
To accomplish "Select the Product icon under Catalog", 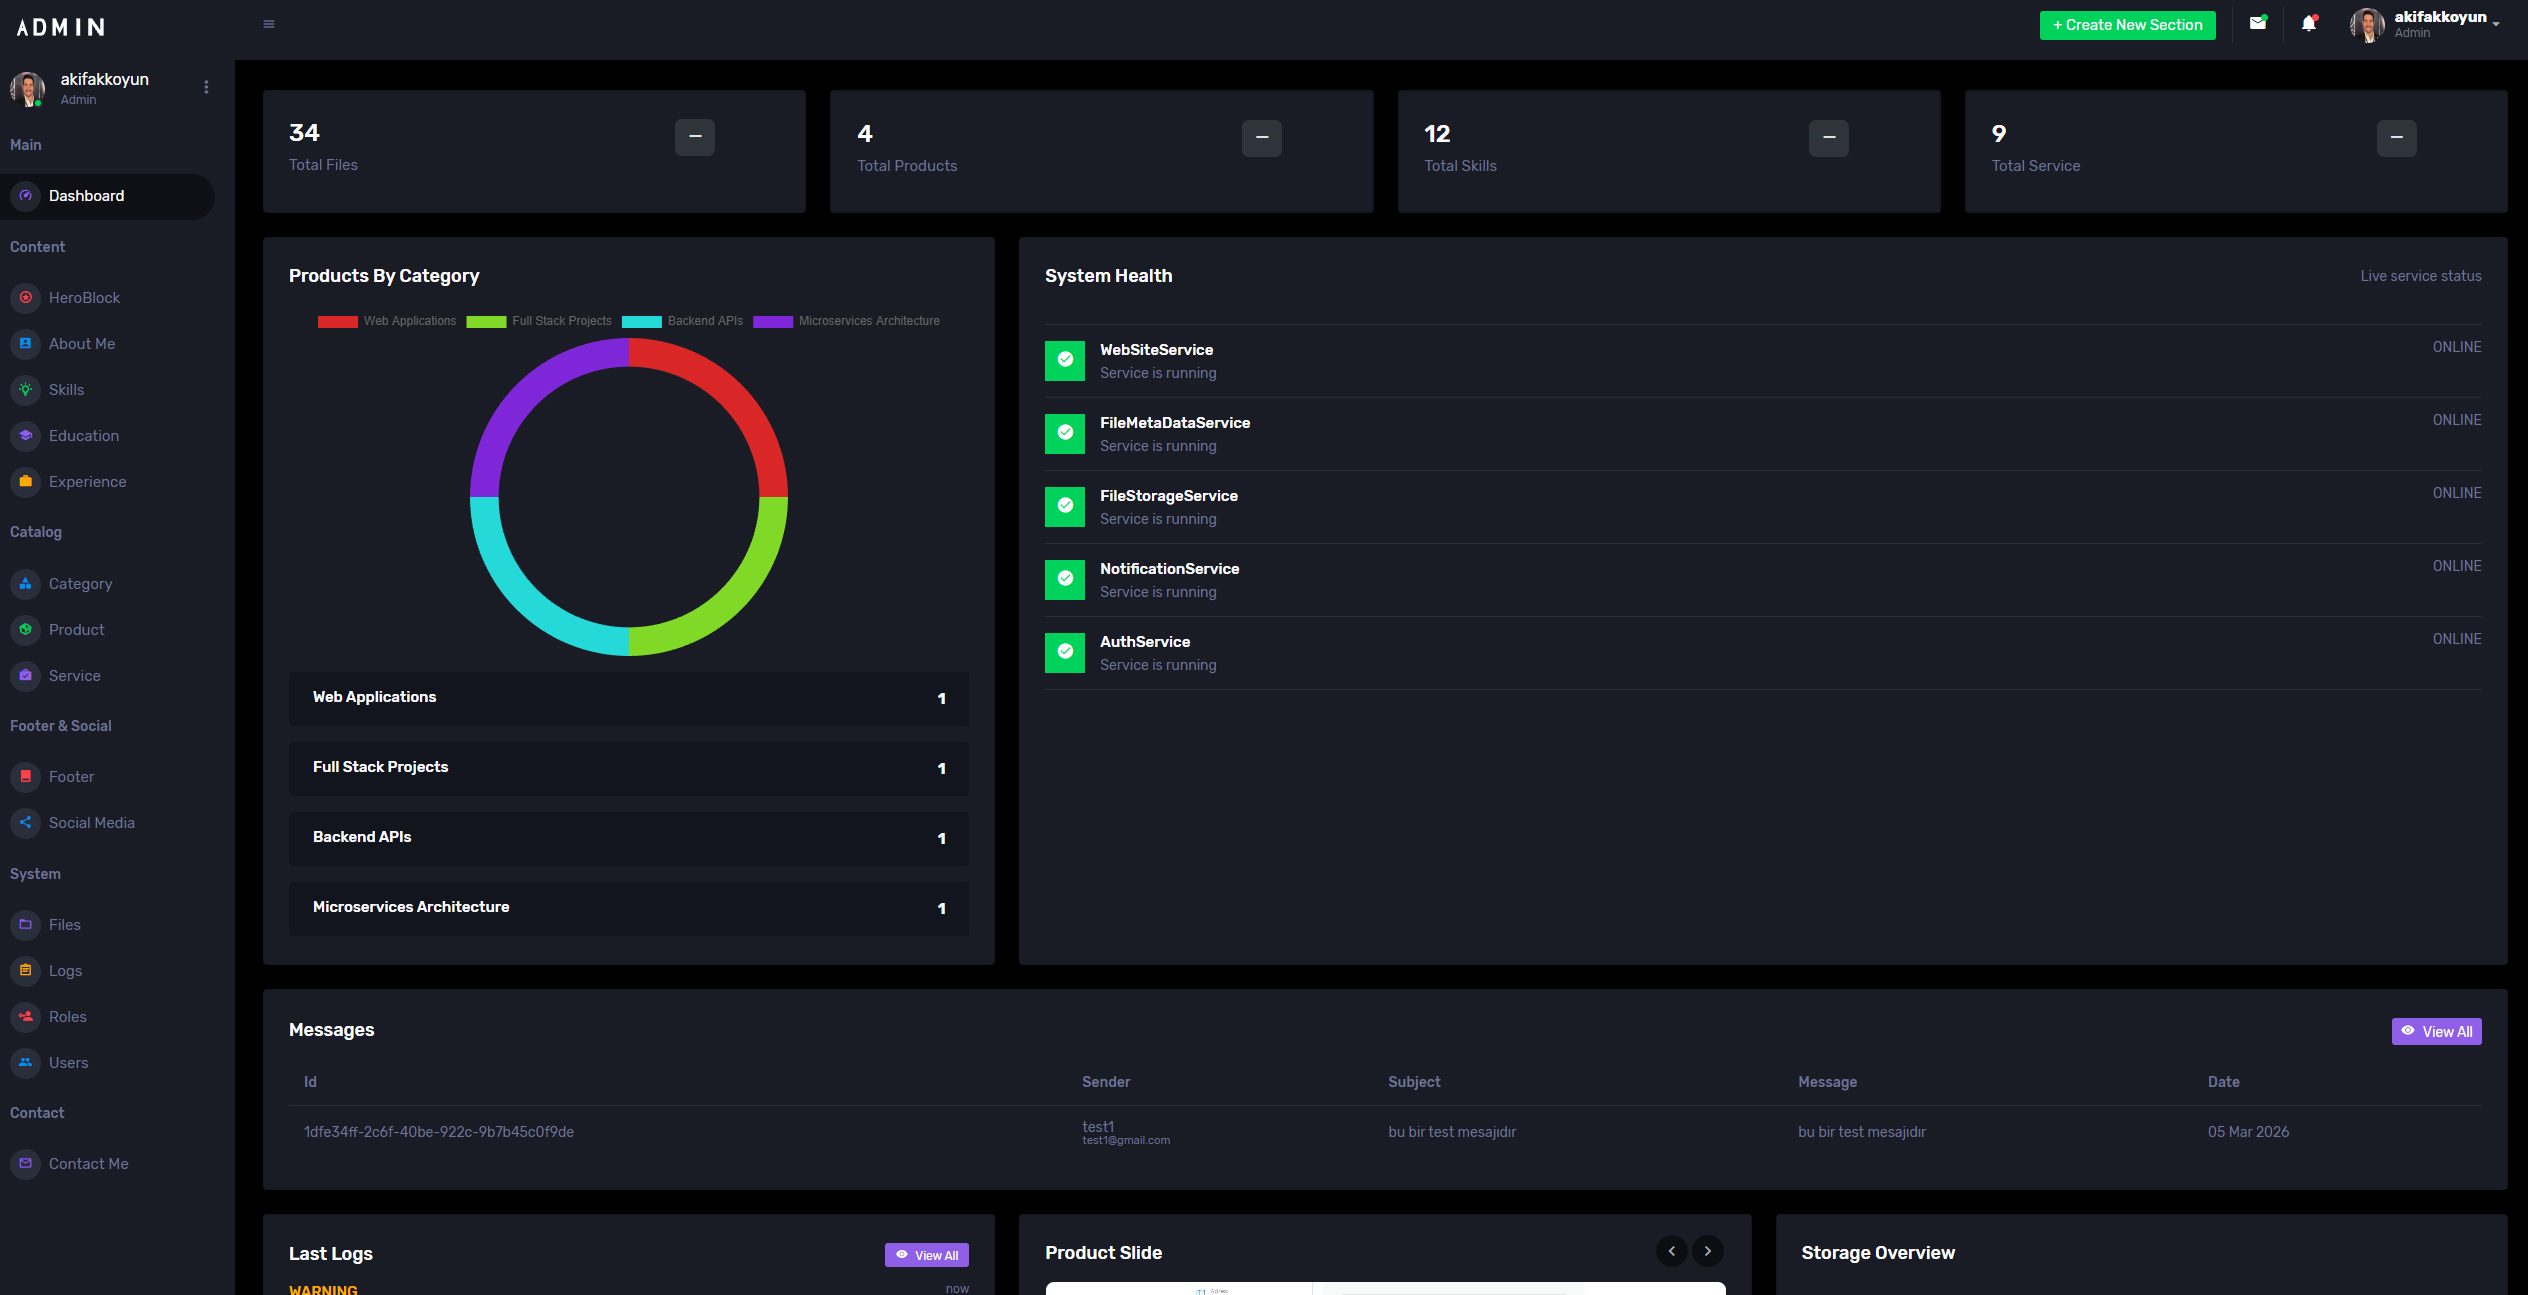I will pyautogui.click(x=24, y=630).
